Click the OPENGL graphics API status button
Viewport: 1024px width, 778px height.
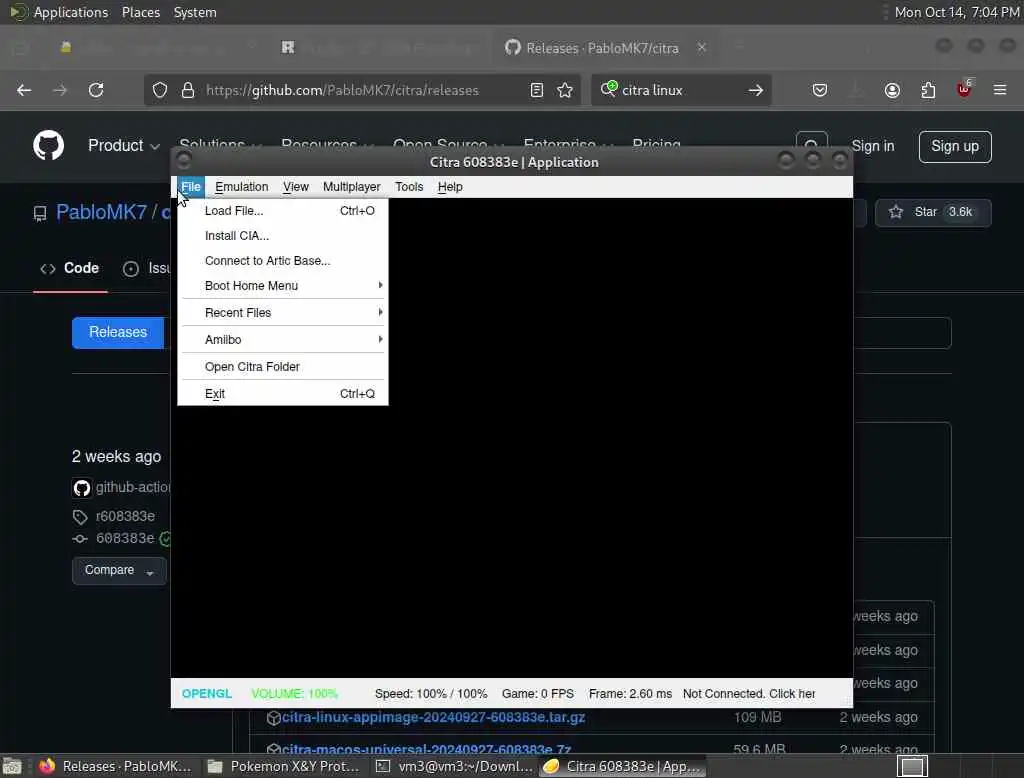point(206,694)
